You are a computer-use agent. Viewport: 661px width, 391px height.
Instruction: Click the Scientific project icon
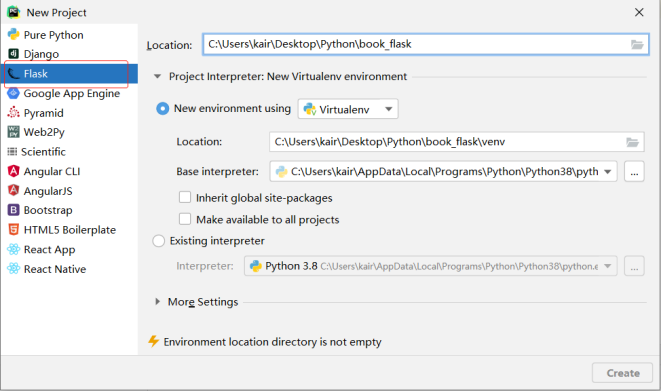tap(12, 152)
